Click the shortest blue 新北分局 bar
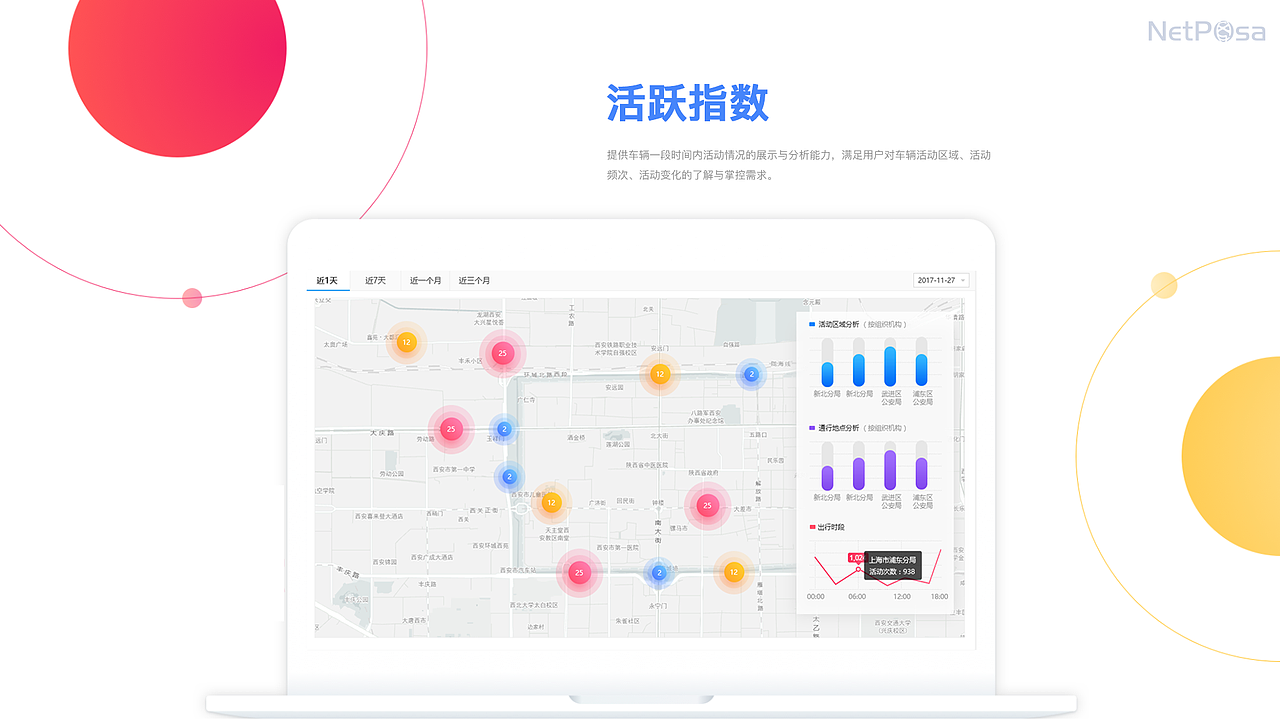The image size is (1280, 720). point(827,374)
